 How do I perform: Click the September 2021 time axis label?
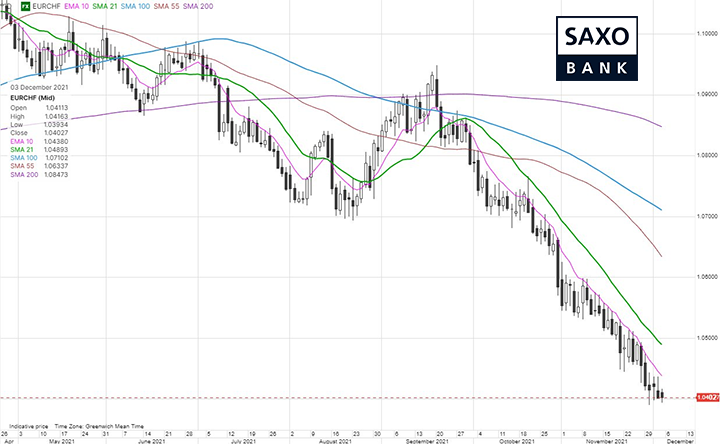click(x=427, y=441)
